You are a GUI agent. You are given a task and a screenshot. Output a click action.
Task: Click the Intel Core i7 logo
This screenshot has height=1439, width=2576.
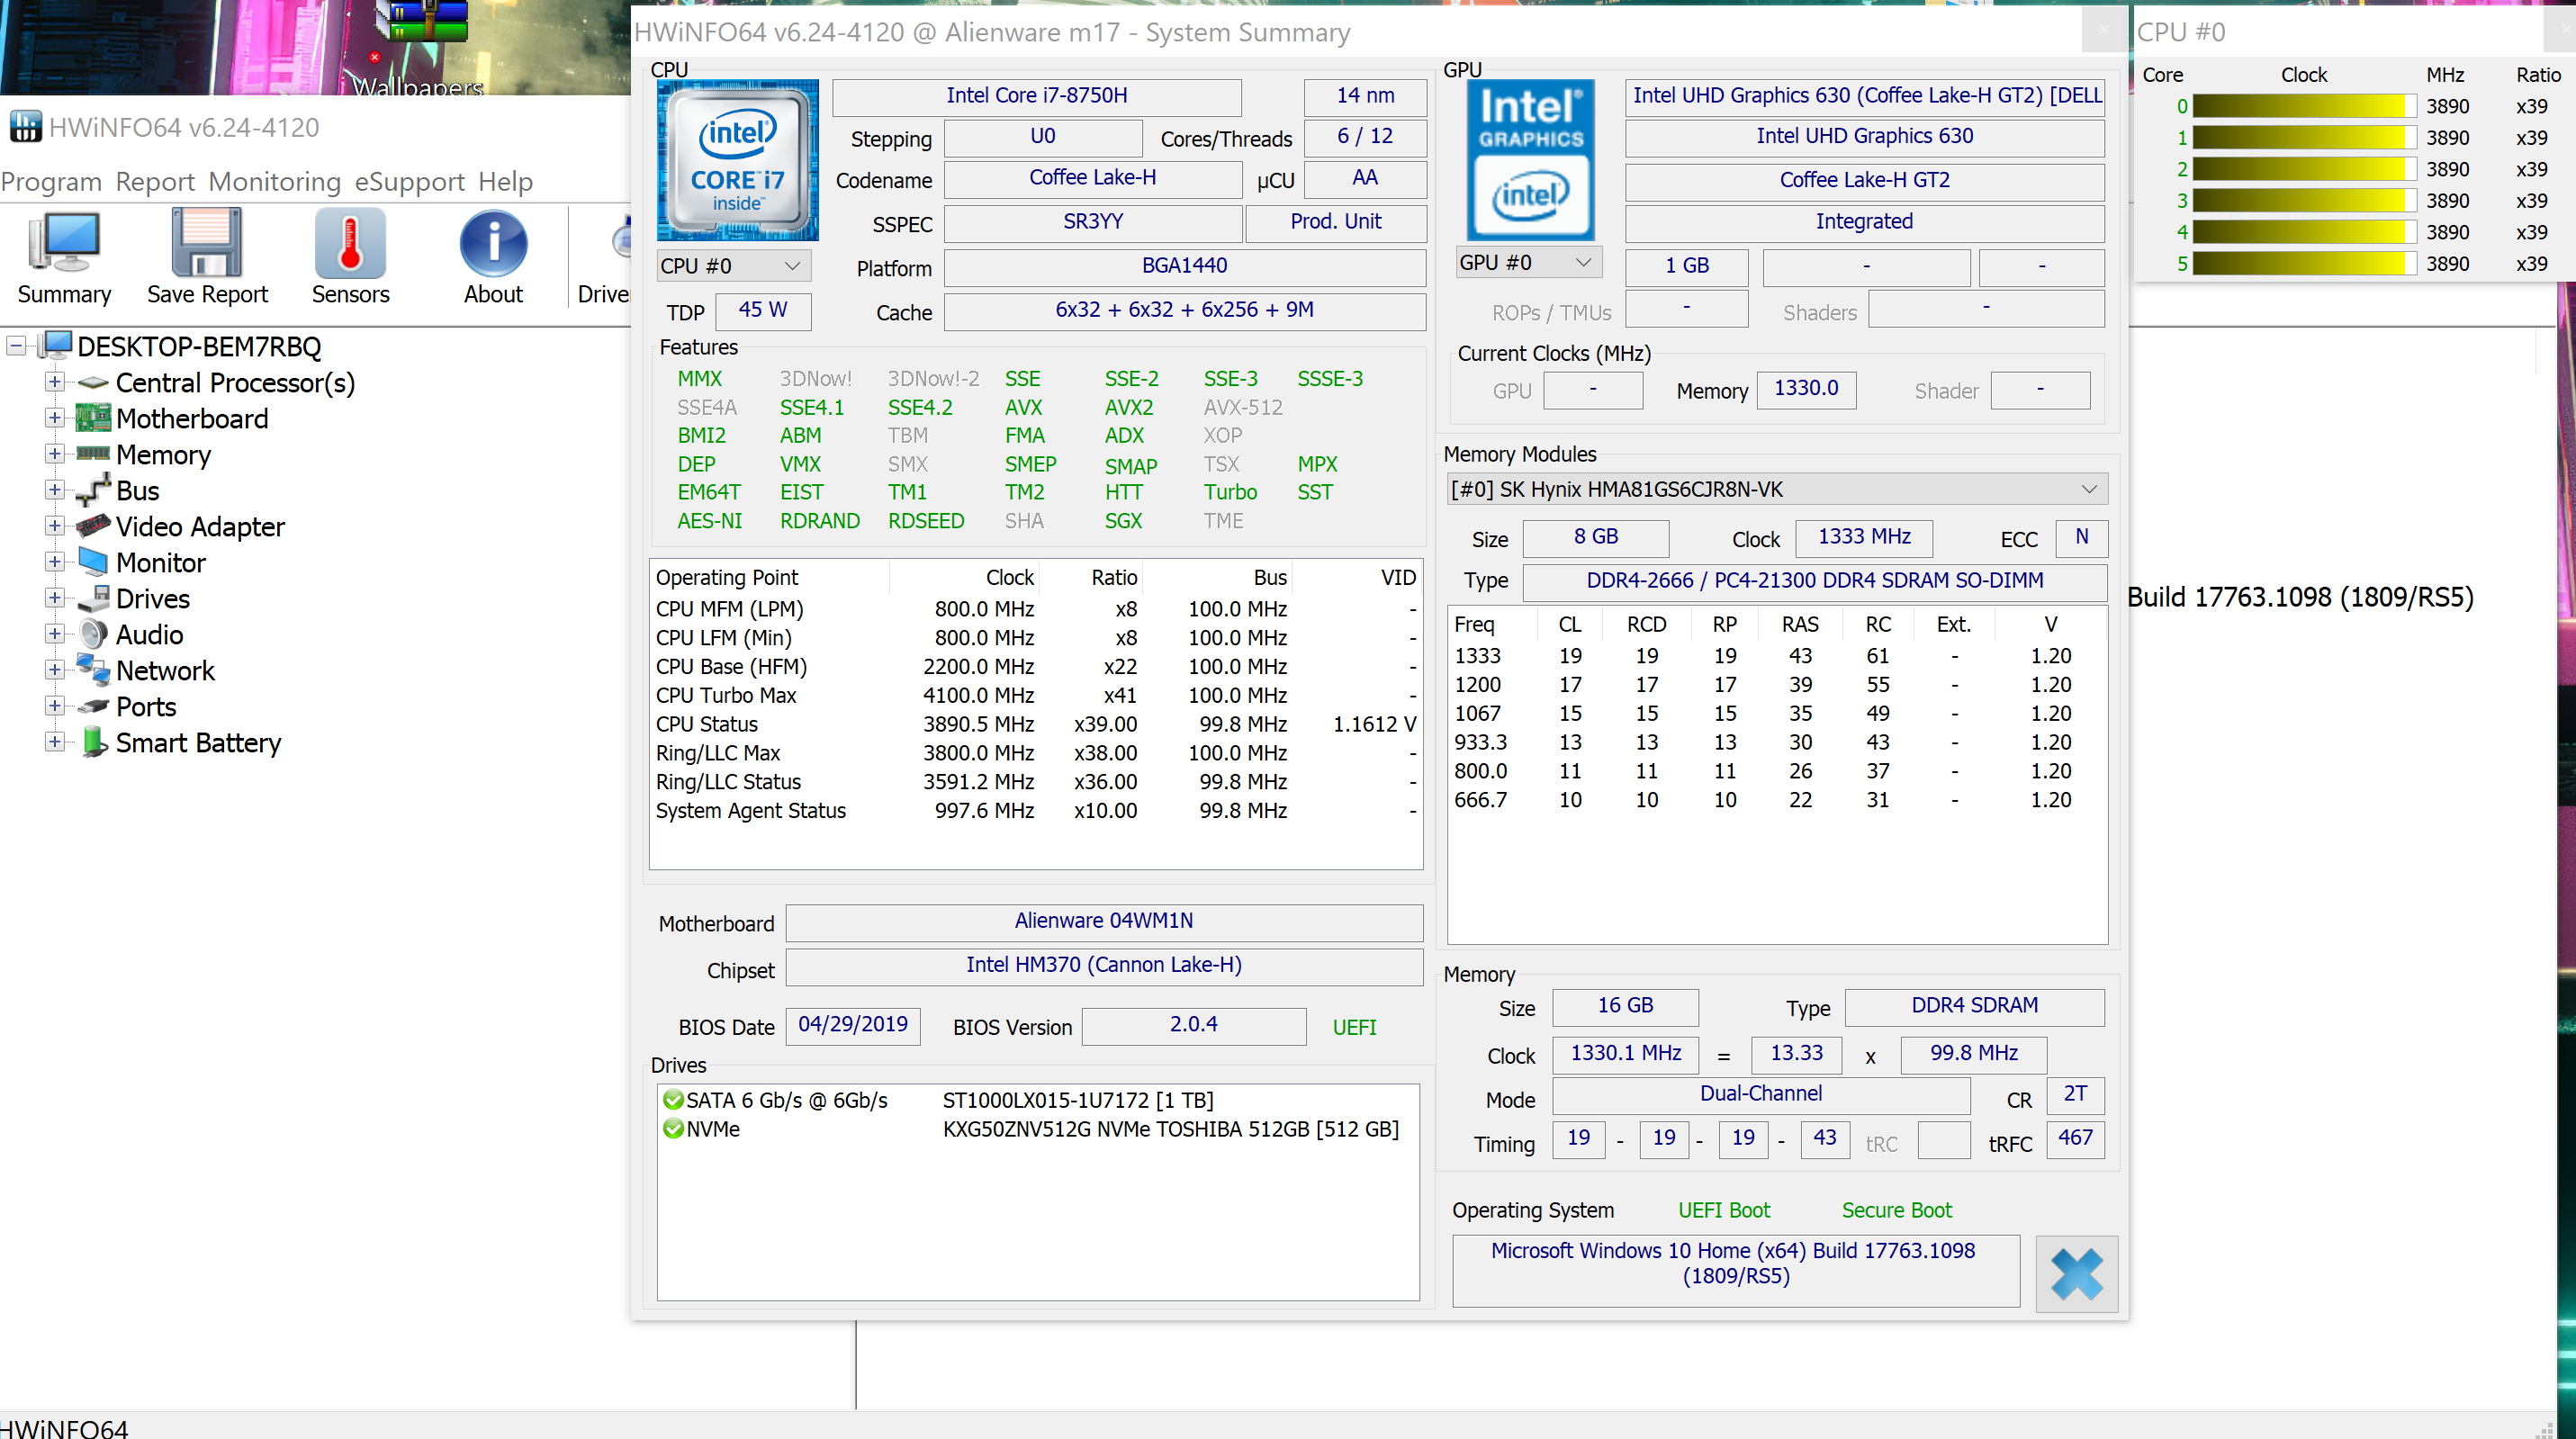pos(738,160)
